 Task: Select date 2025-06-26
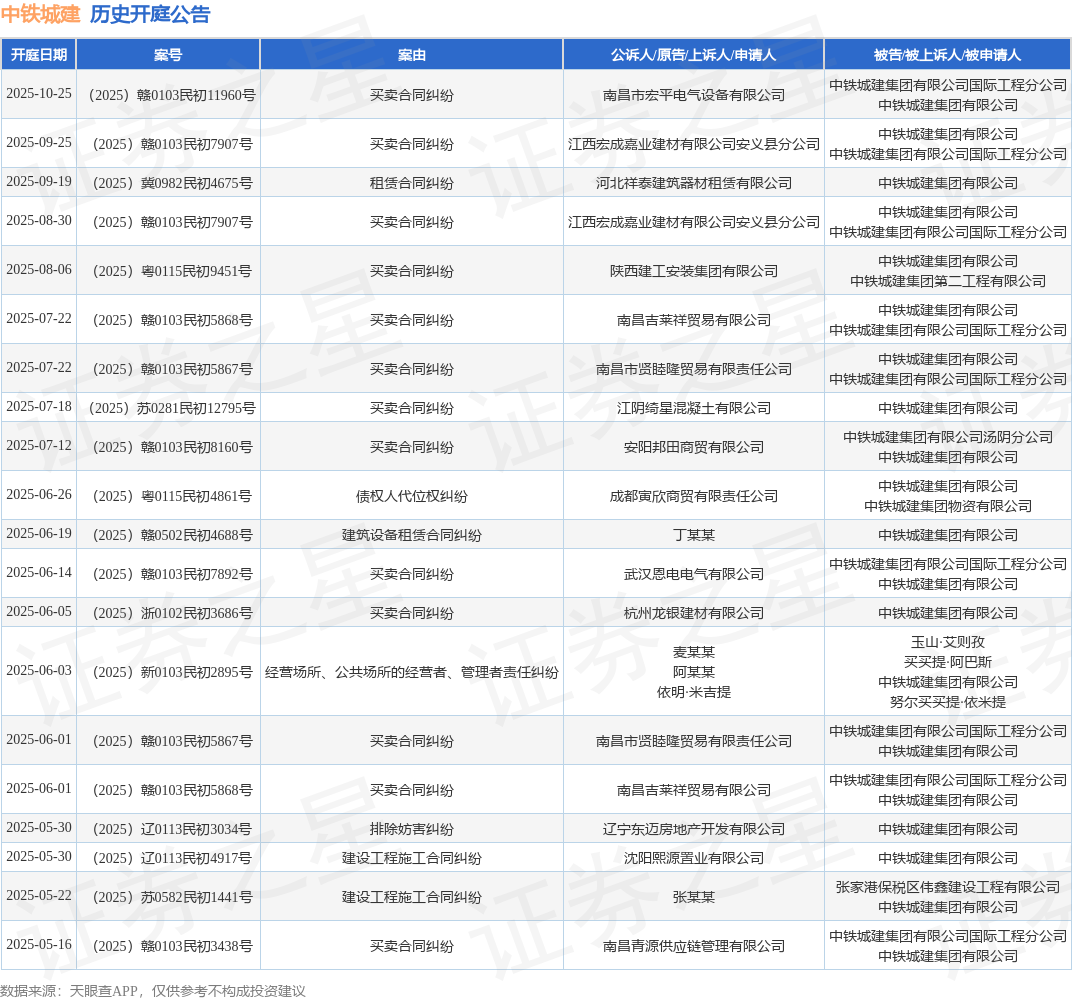[39, 495]
